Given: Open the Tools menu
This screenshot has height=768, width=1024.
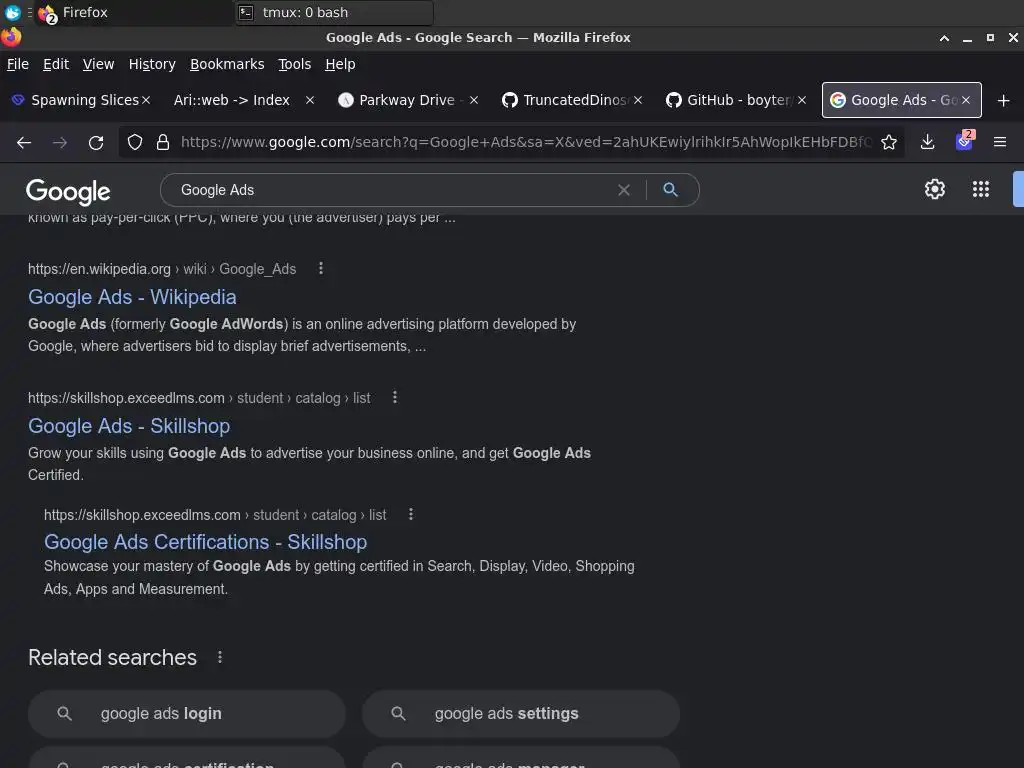Looking at the screenshot, I should pos(295,64).
